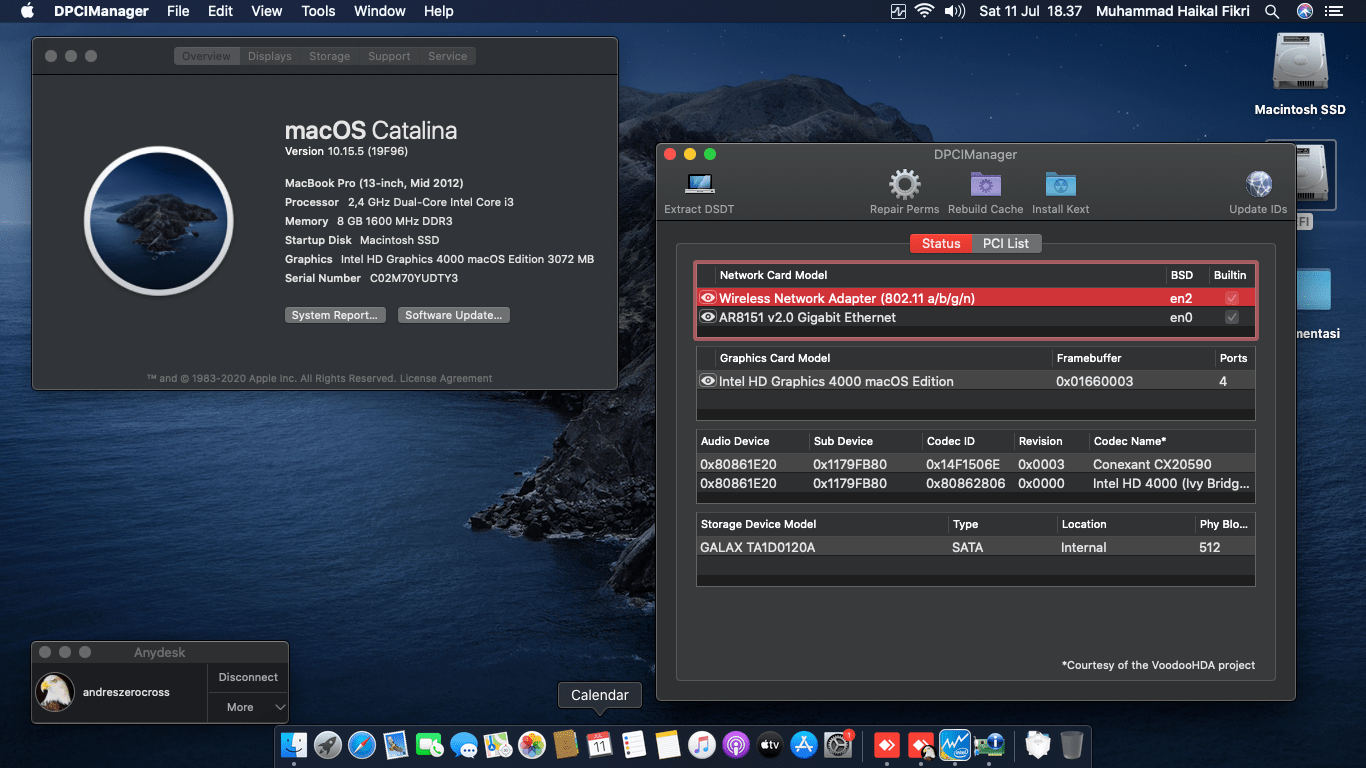
Task: Toggle Builtin checkbox for Wireless Network Adapter
Action: 1232,298
